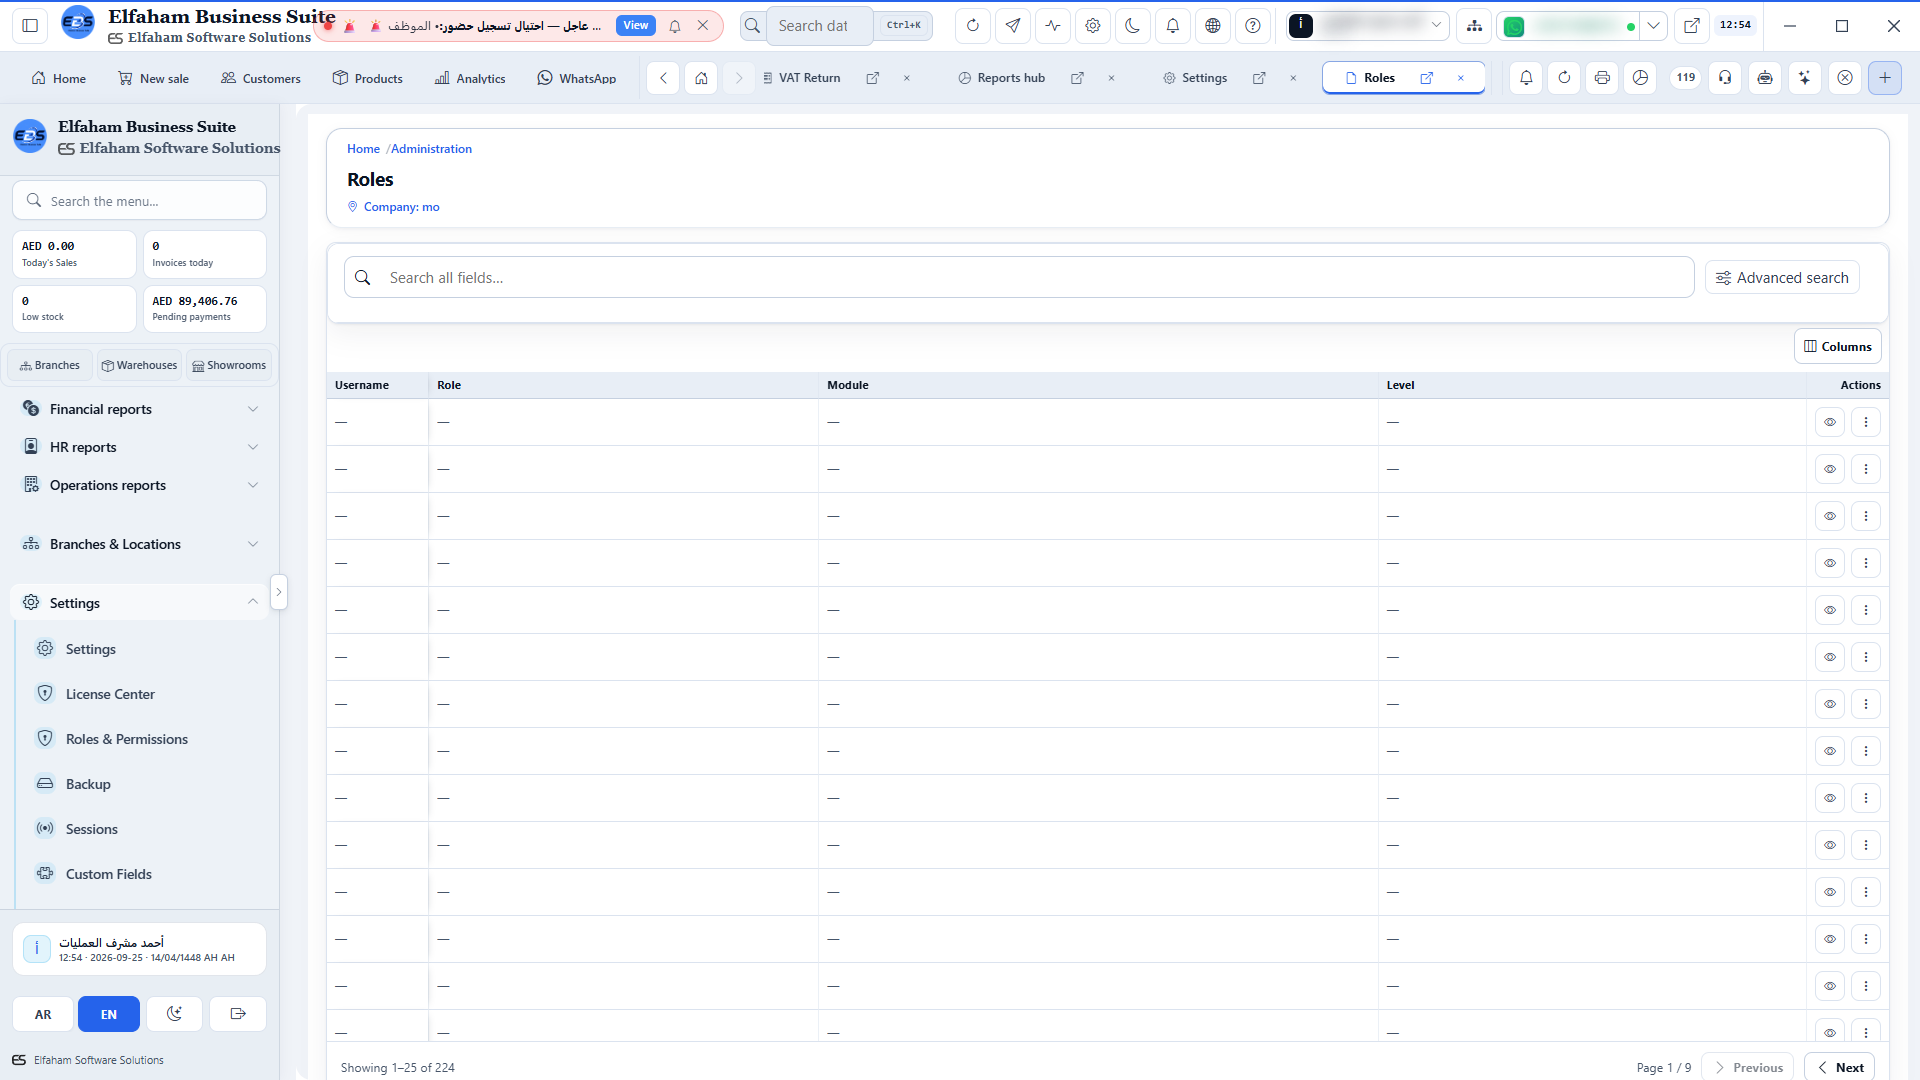Expand the WhatsApp account dropdown arrow
The width and height of the screenshot is (1920, 1080).
(x=1654, y=26)
